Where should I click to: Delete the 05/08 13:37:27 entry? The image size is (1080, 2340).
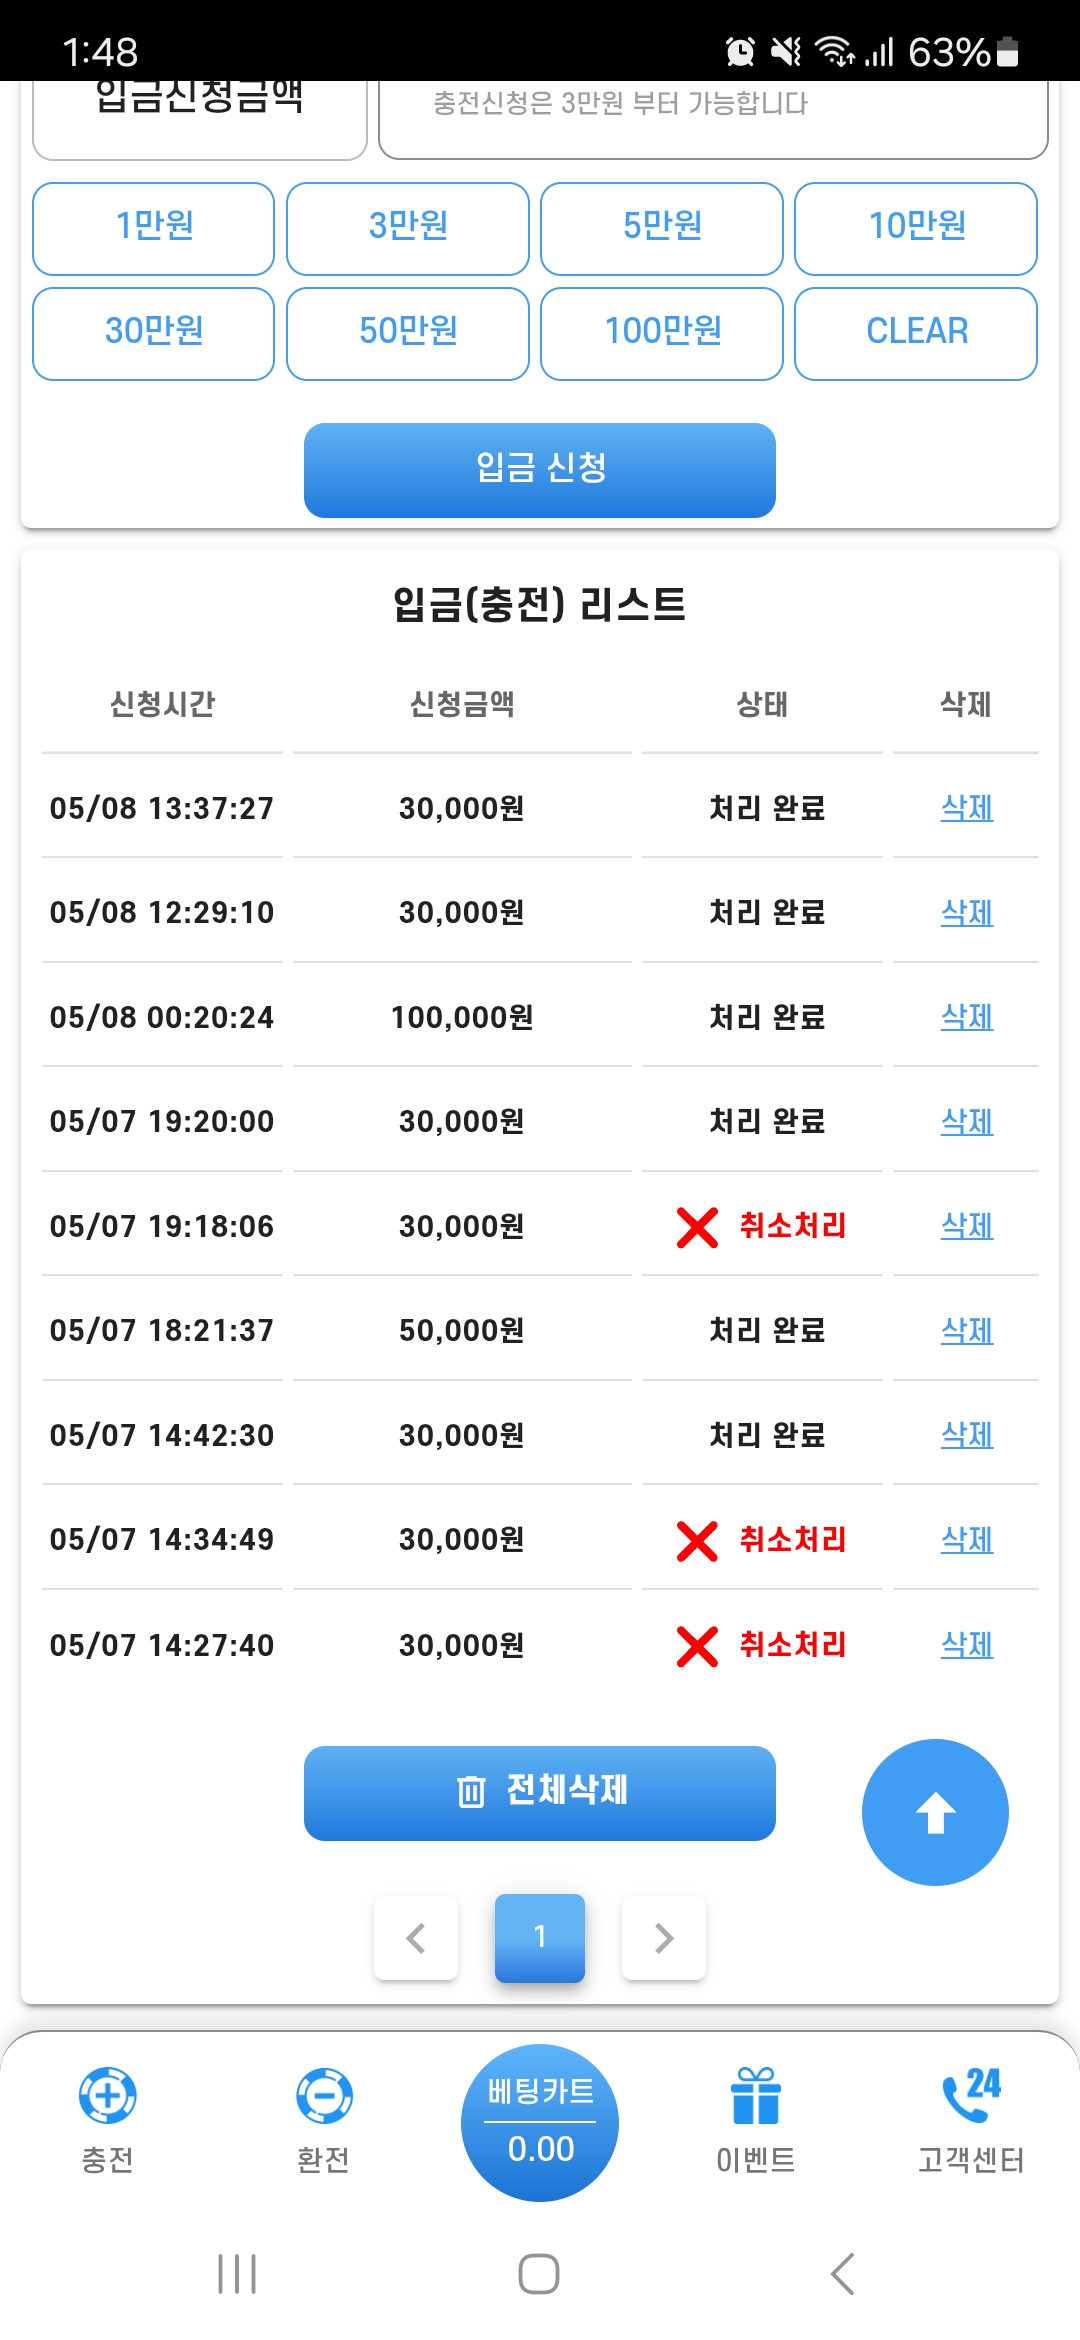pyautogui.click(x=967, y=808)
